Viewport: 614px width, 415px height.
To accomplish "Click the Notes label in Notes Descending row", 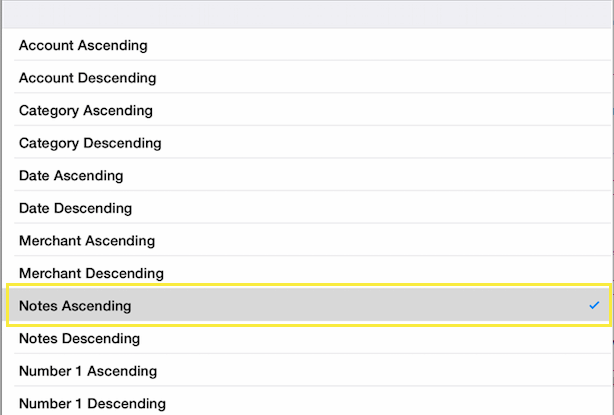I will tap(38, 338).
